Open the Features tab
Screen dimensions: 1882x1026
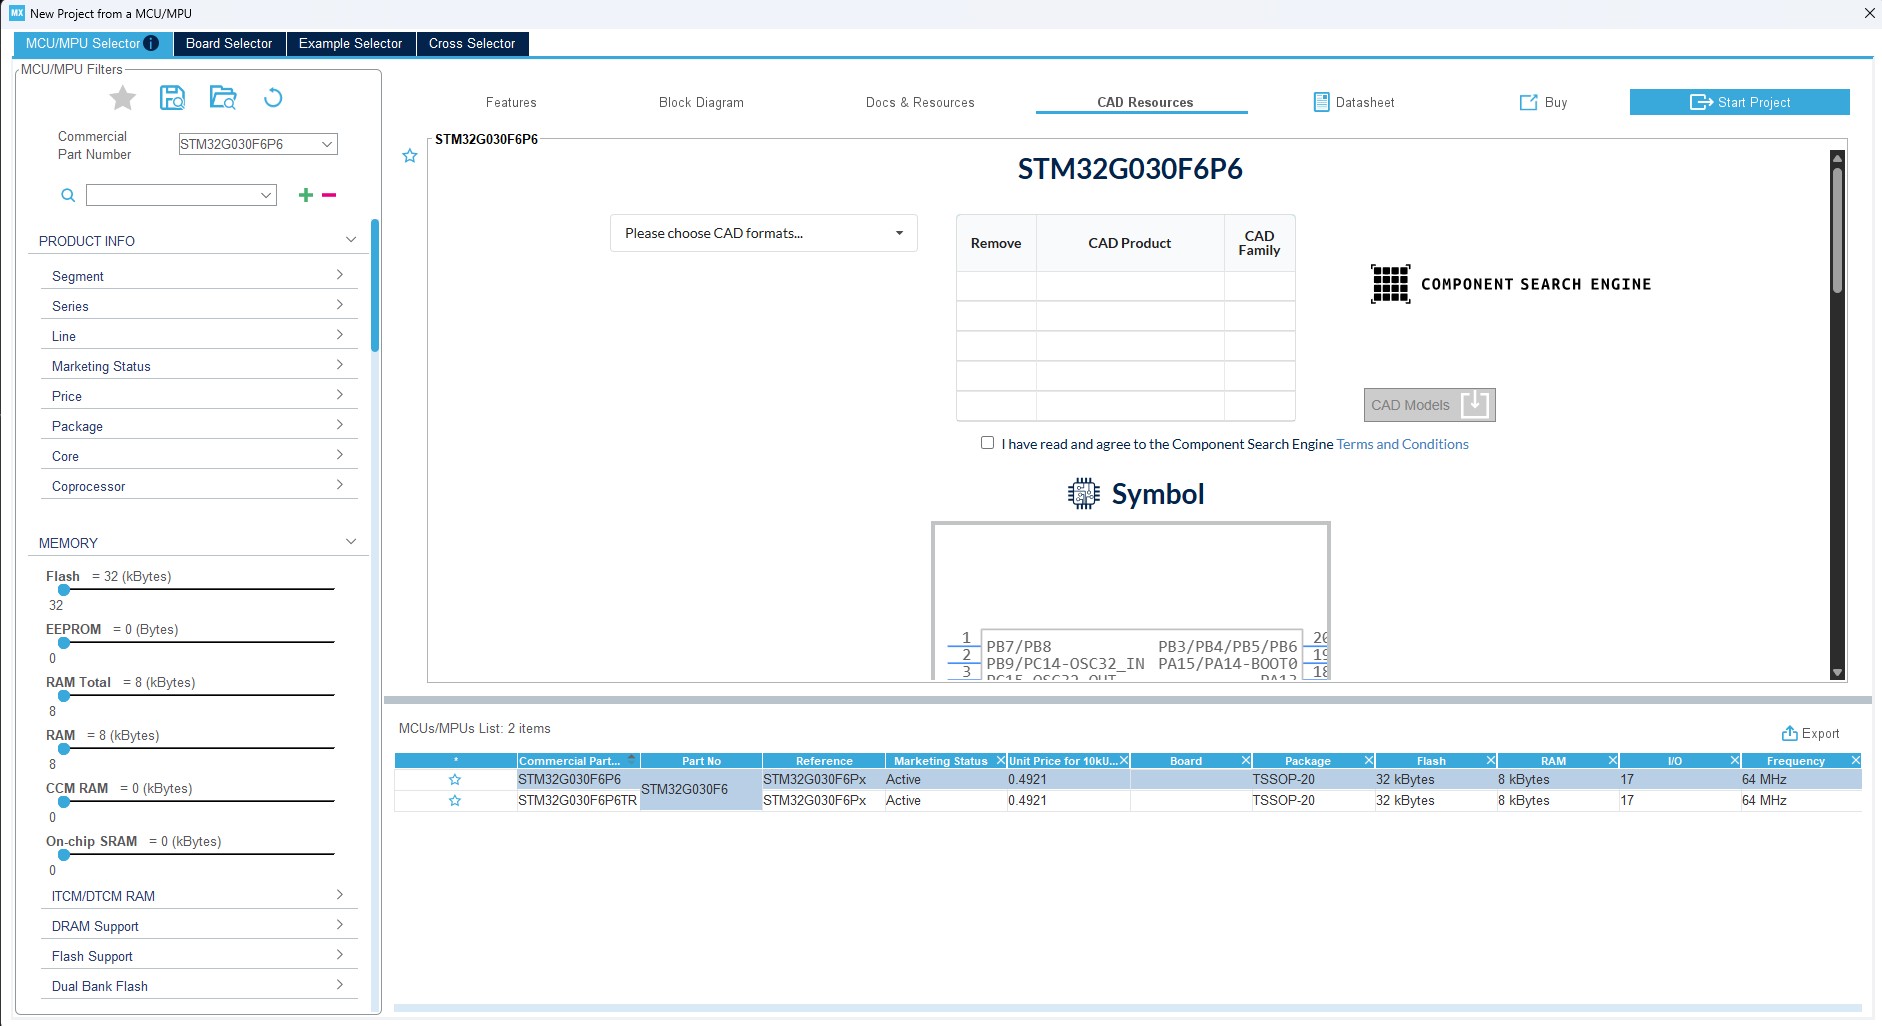pos(511,102)
